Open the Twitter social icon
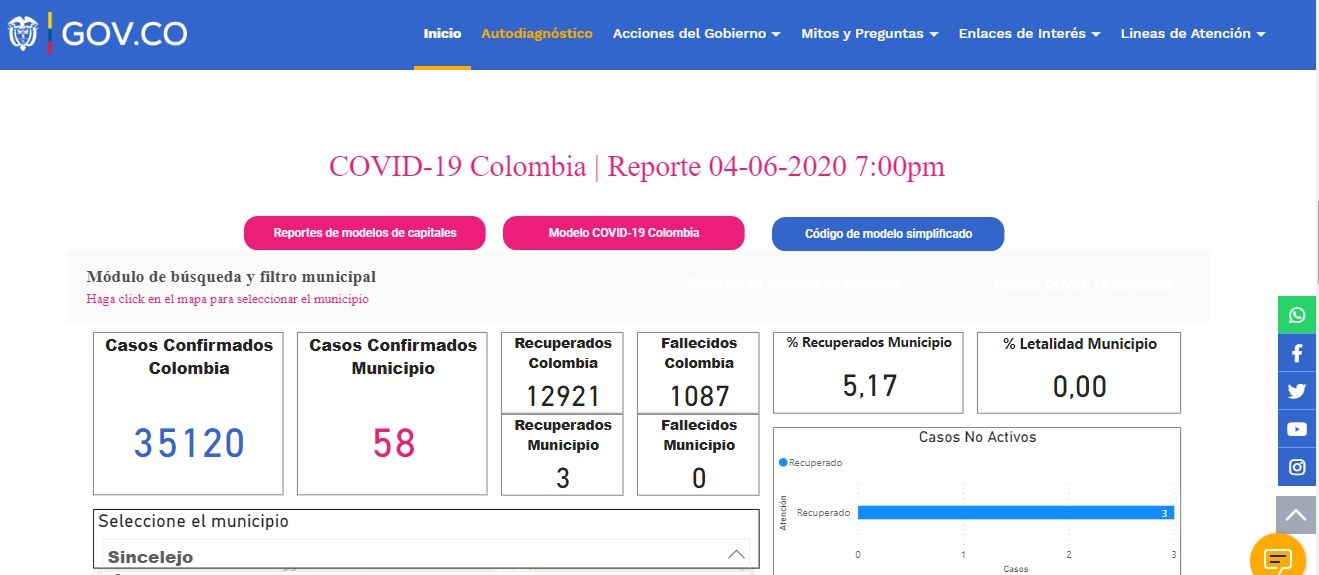The image size is (1319, 575). coord(1297,391)
